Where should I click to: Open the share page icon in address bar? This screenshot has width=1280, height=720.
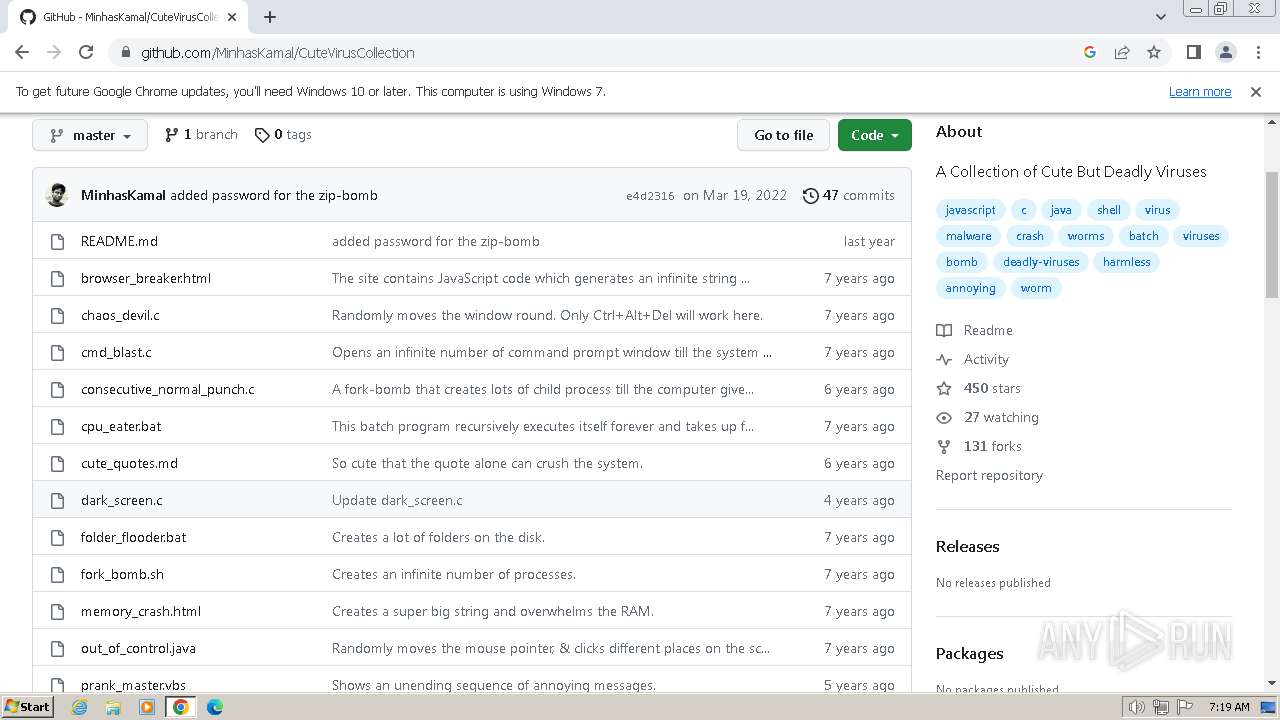(x=1122, y=52)
